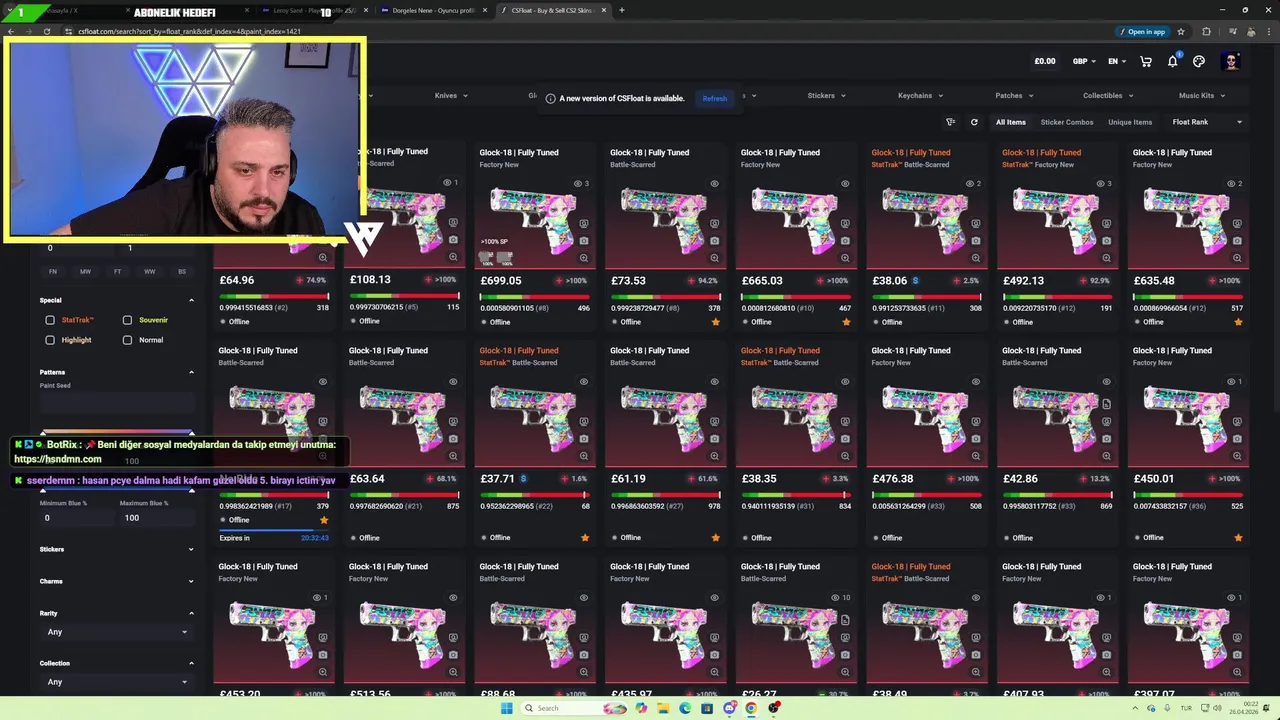Enable the Souvenir checkbox
Image resolution: width=1280 pixels, height=720 pixels.
click(127, 320)
